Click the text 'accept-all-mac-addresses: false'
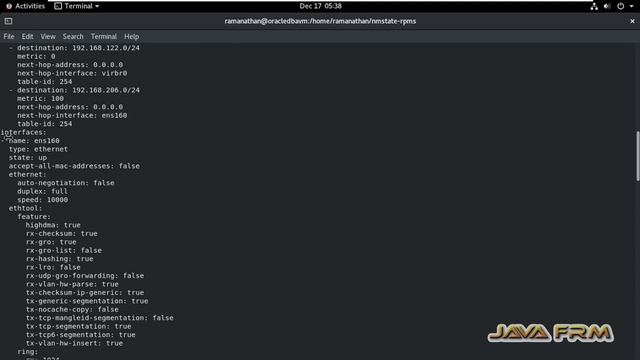The image size is (640, 360). pyautogui.click(x=74, y=166)
